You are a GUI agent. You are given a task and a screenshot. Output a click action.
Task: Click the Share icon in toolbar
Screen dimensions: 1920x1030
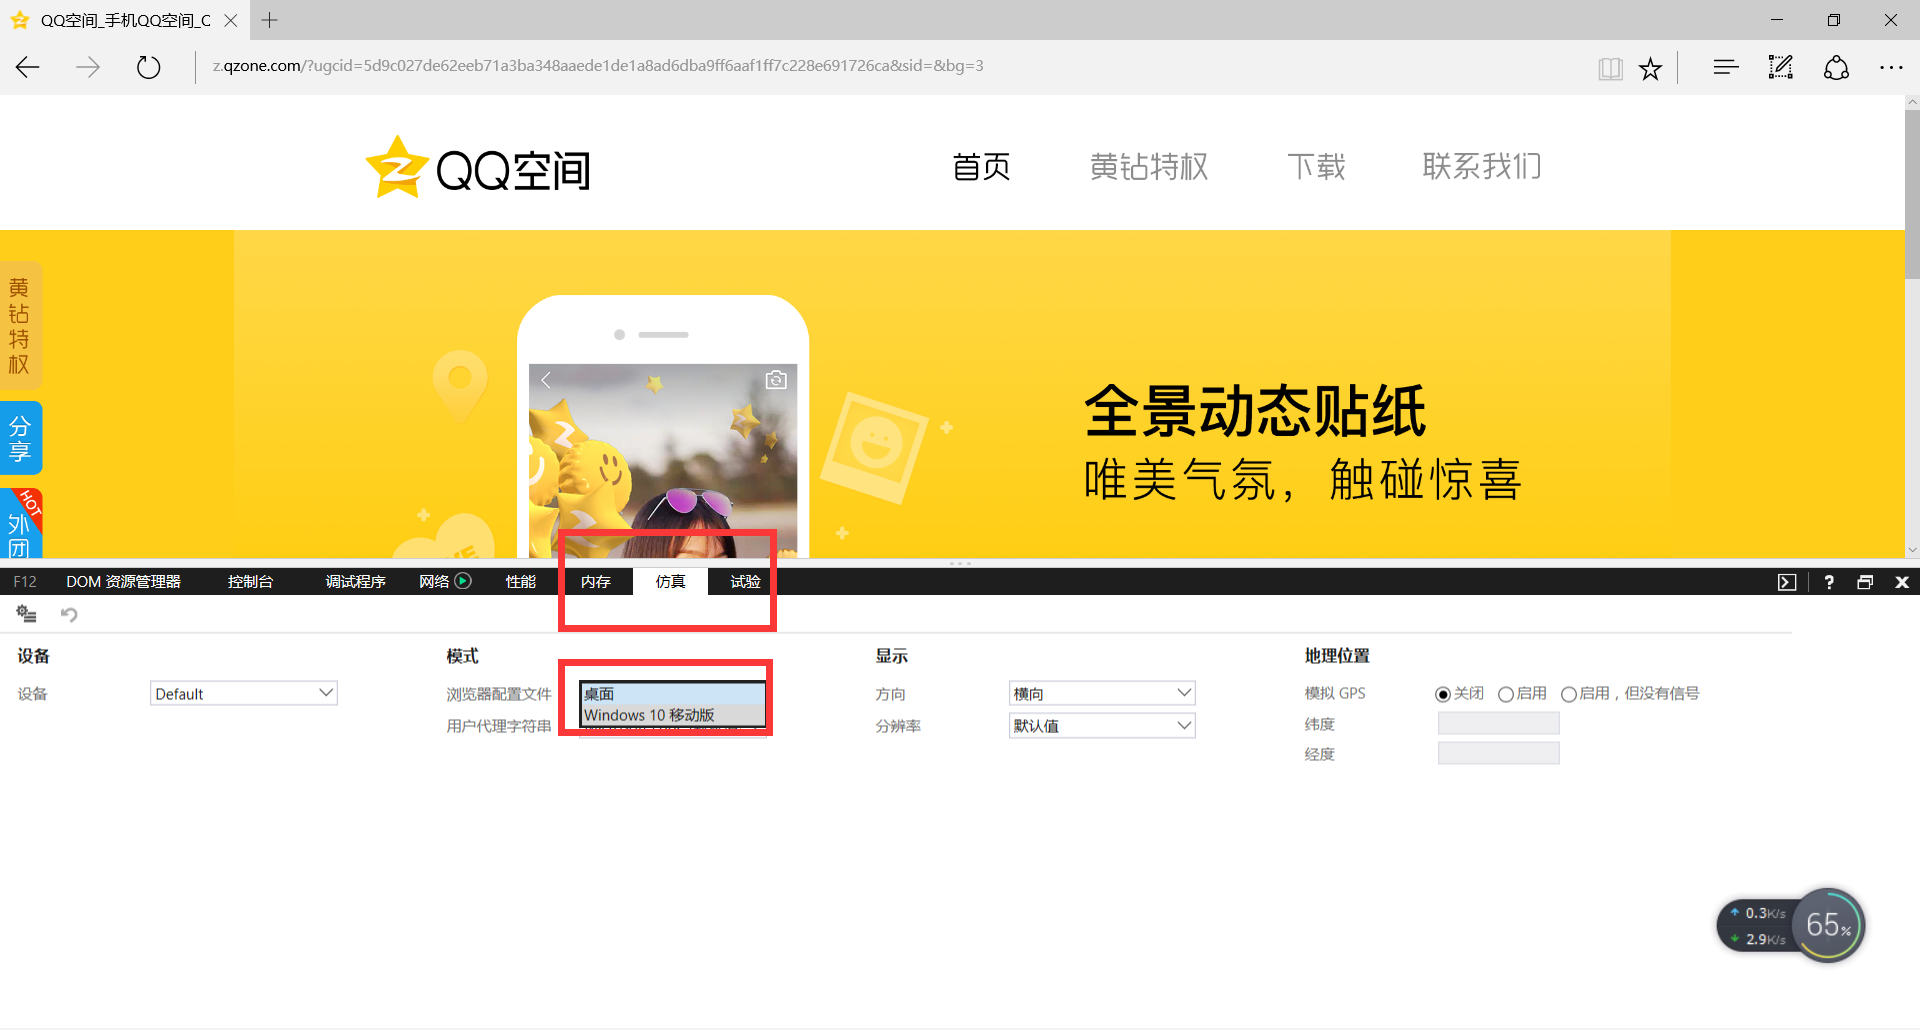(1836, 67)
